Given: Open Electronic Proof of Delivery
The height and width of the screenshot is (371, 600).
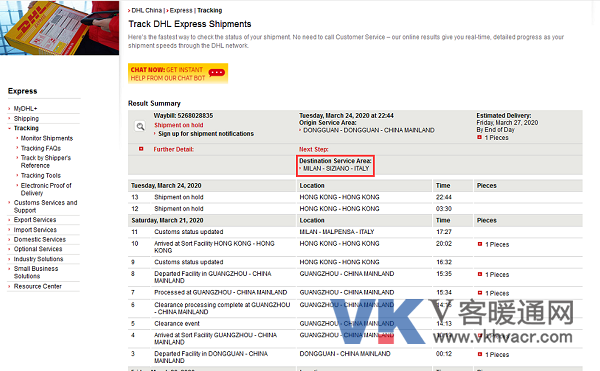Looking at the screenshot, I should point(46,189).
